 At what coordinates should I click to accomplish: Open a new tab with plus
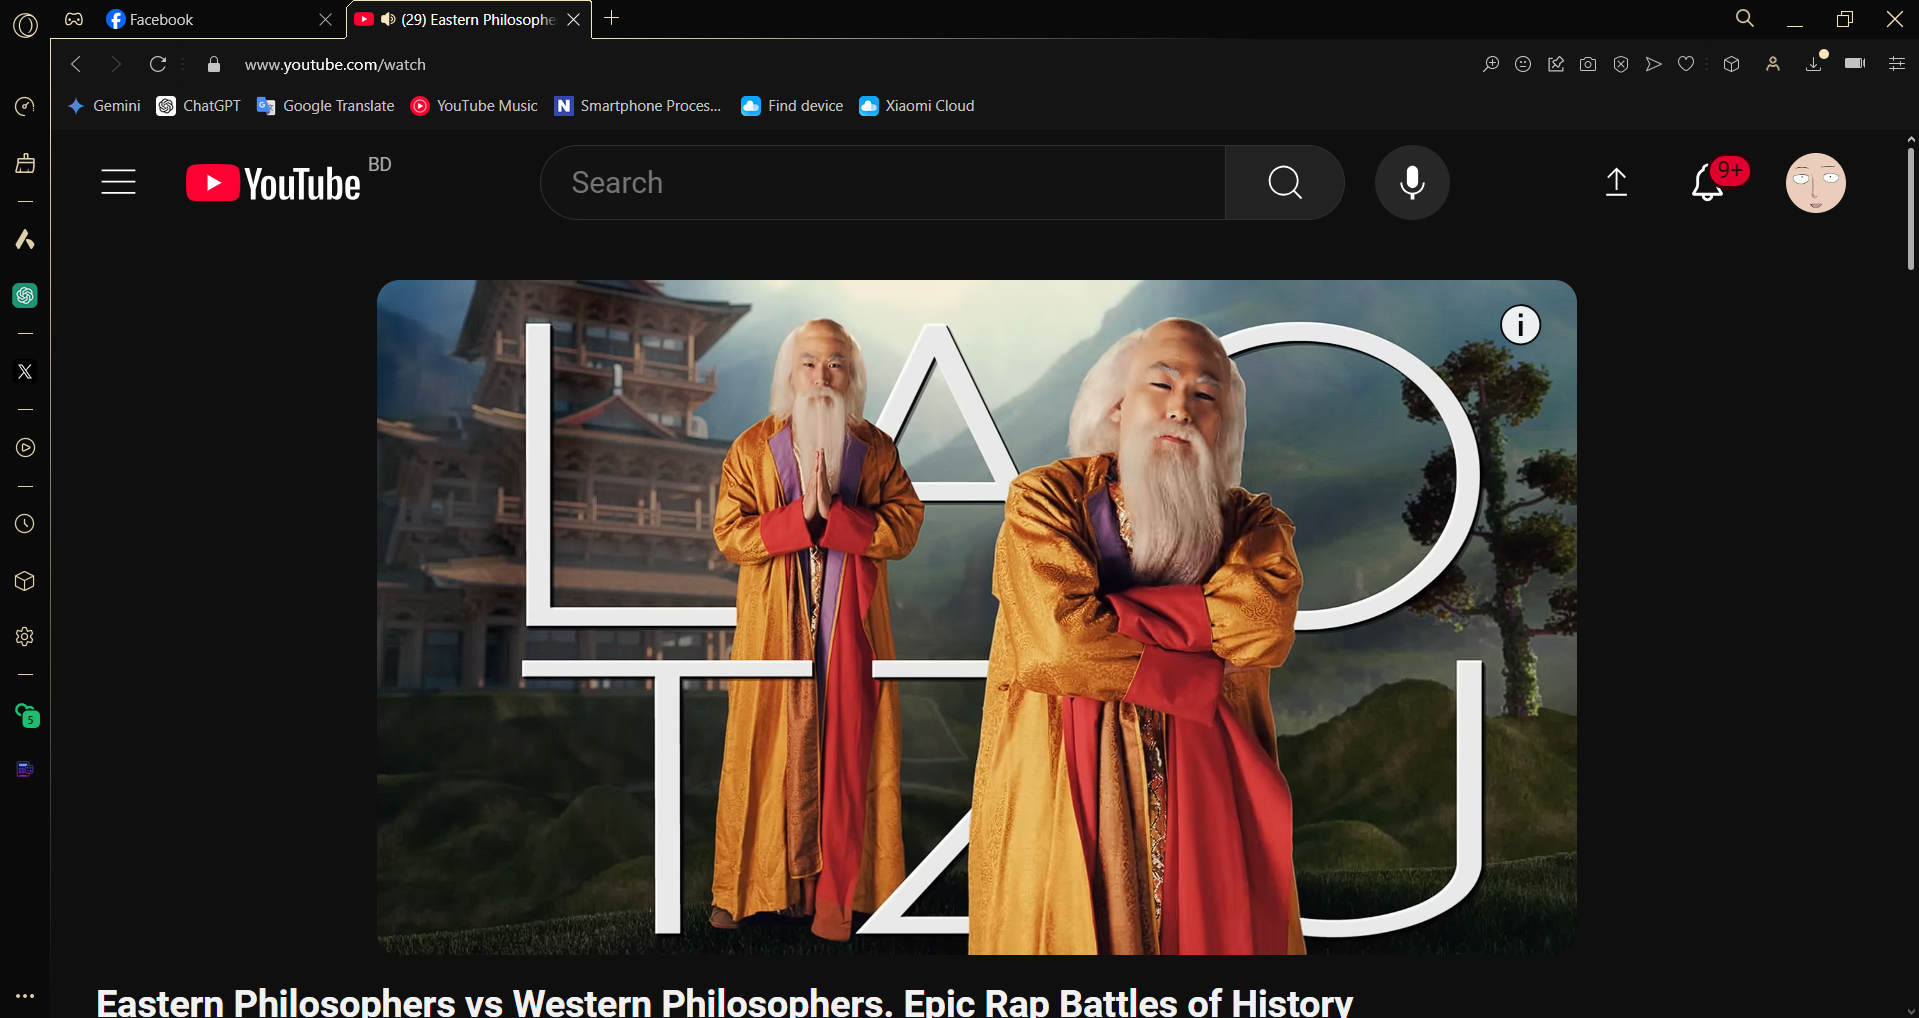[612, 18]
